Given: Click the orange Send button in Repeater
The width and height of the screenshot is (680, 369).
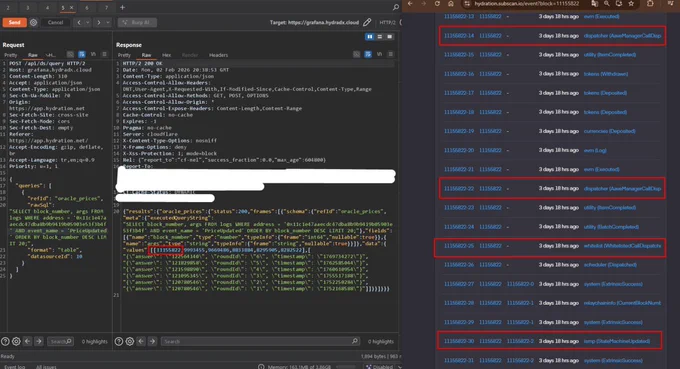Looking at the screenshot, I should 14,23.
